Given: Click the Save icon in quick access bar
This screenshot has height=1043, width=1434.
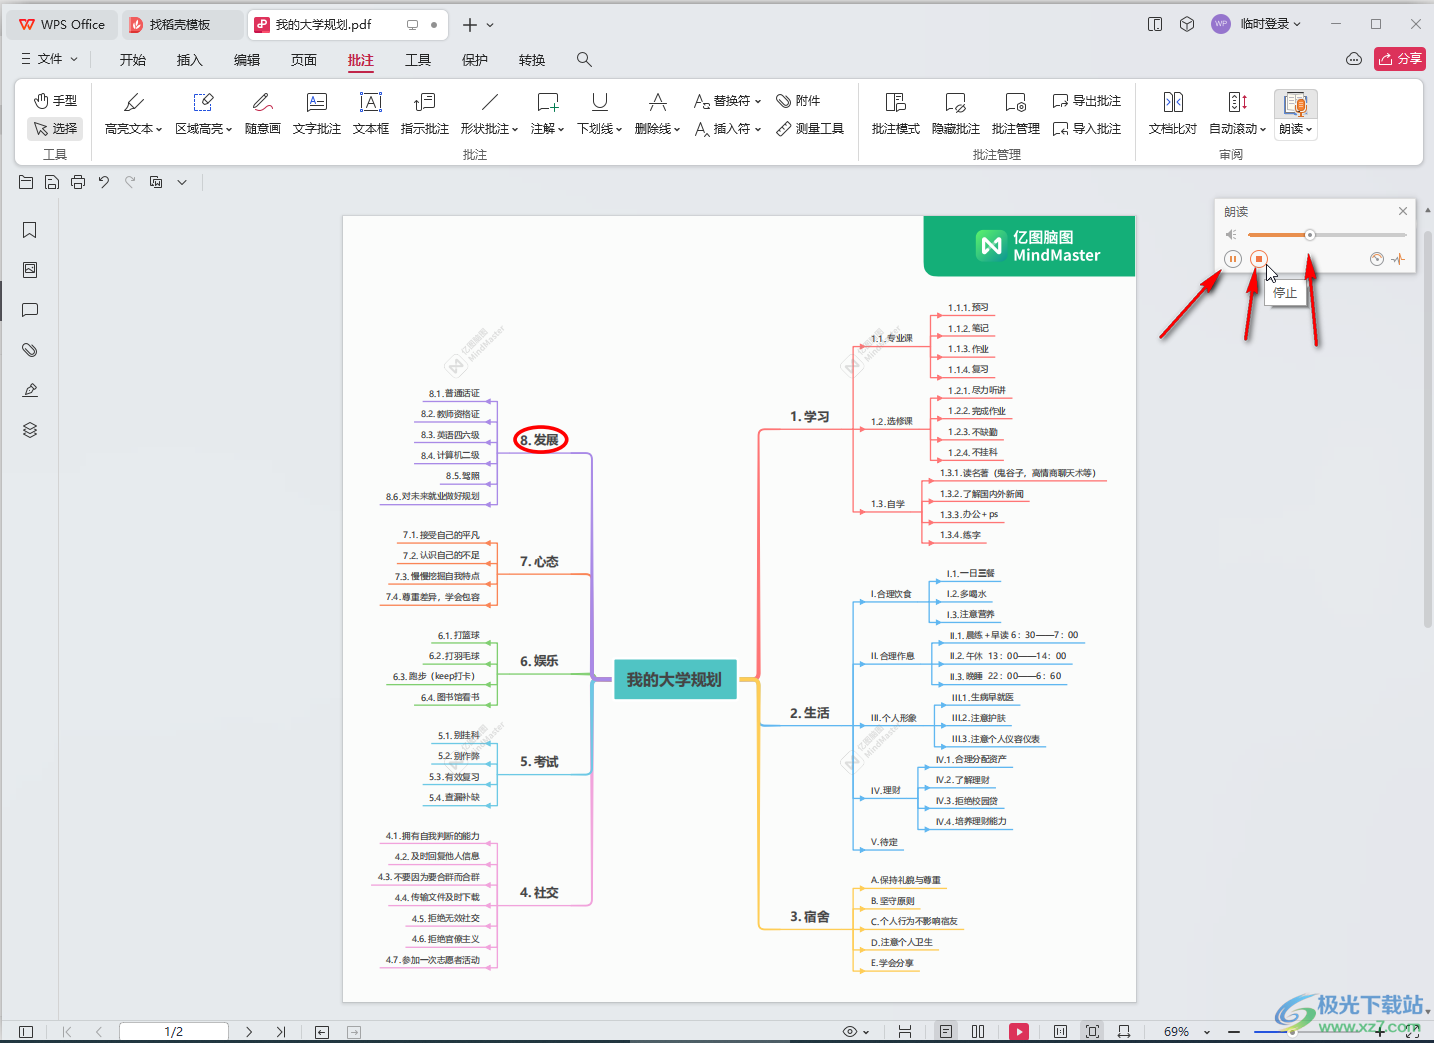Looking at the screenshot, I should [x=52, y=182].
